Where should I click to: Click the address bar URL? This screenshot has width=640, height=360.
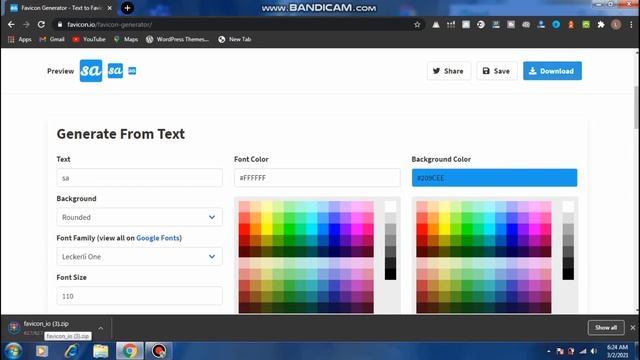pyautogui.click(x=109, y=24)
